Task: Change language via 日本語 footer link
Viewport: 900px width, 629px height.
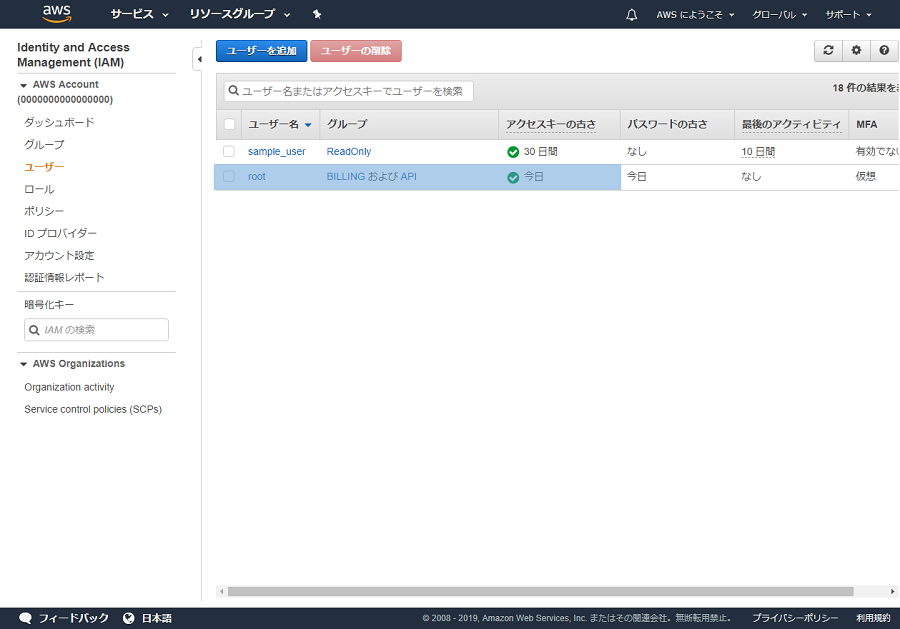Action: pyautogui.click(x=157, y=618)
